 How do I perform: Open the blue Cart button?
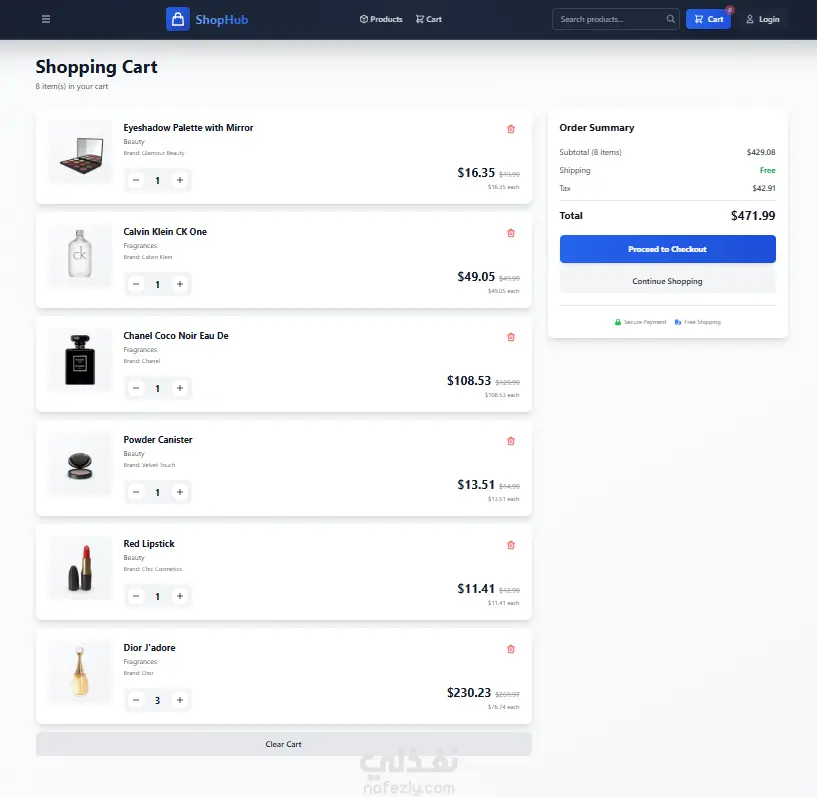click(x=708, y=19)
